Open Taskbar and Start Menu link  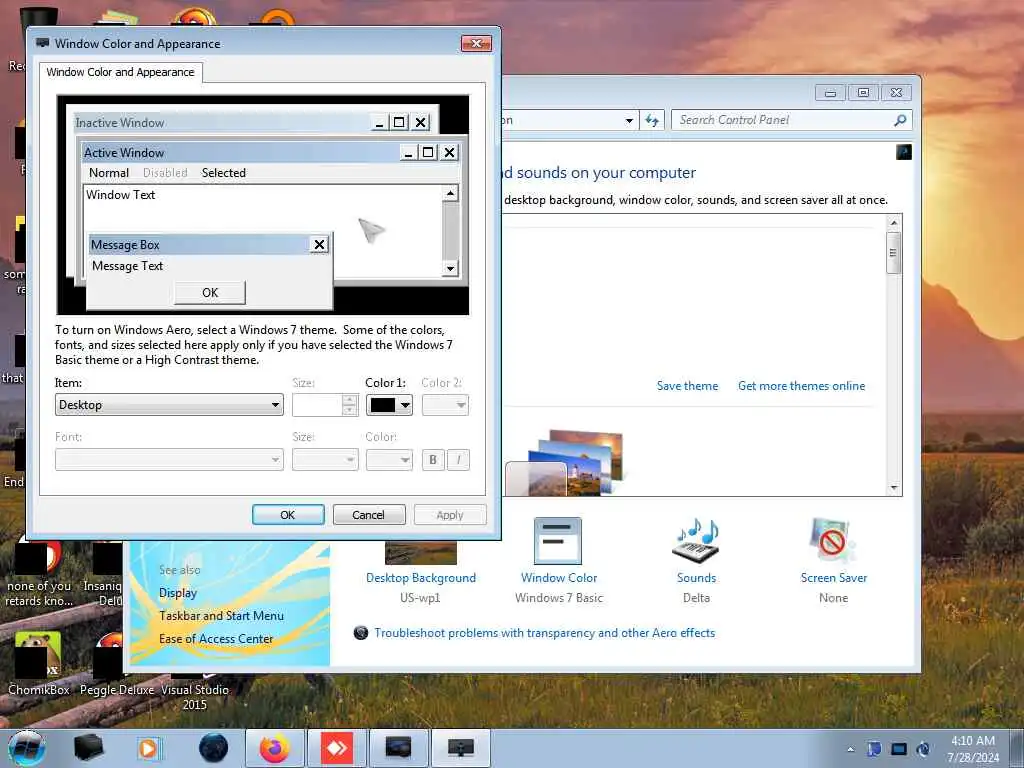pos(221,616)
